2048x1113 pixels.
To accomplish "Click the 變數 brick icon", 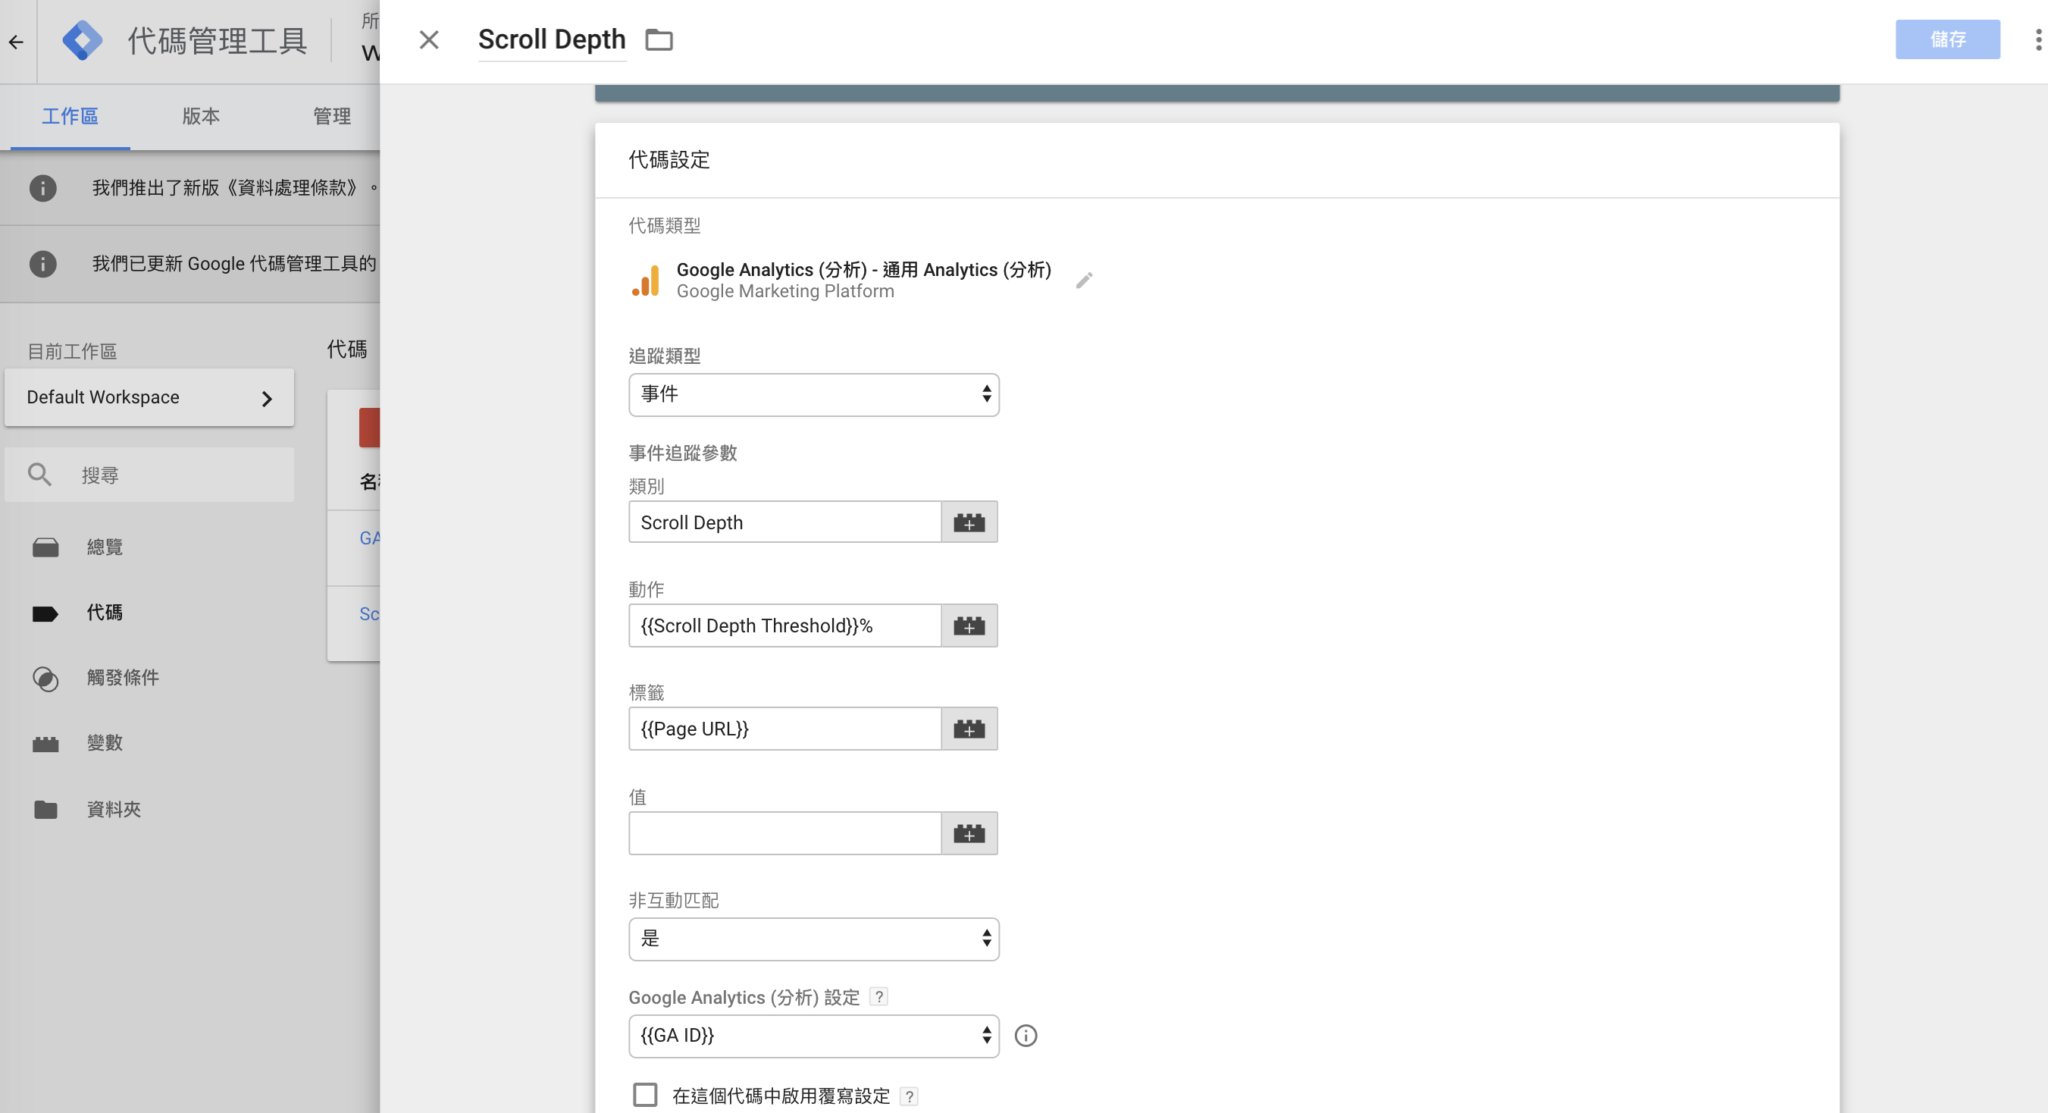I will (x=46, y=744).
